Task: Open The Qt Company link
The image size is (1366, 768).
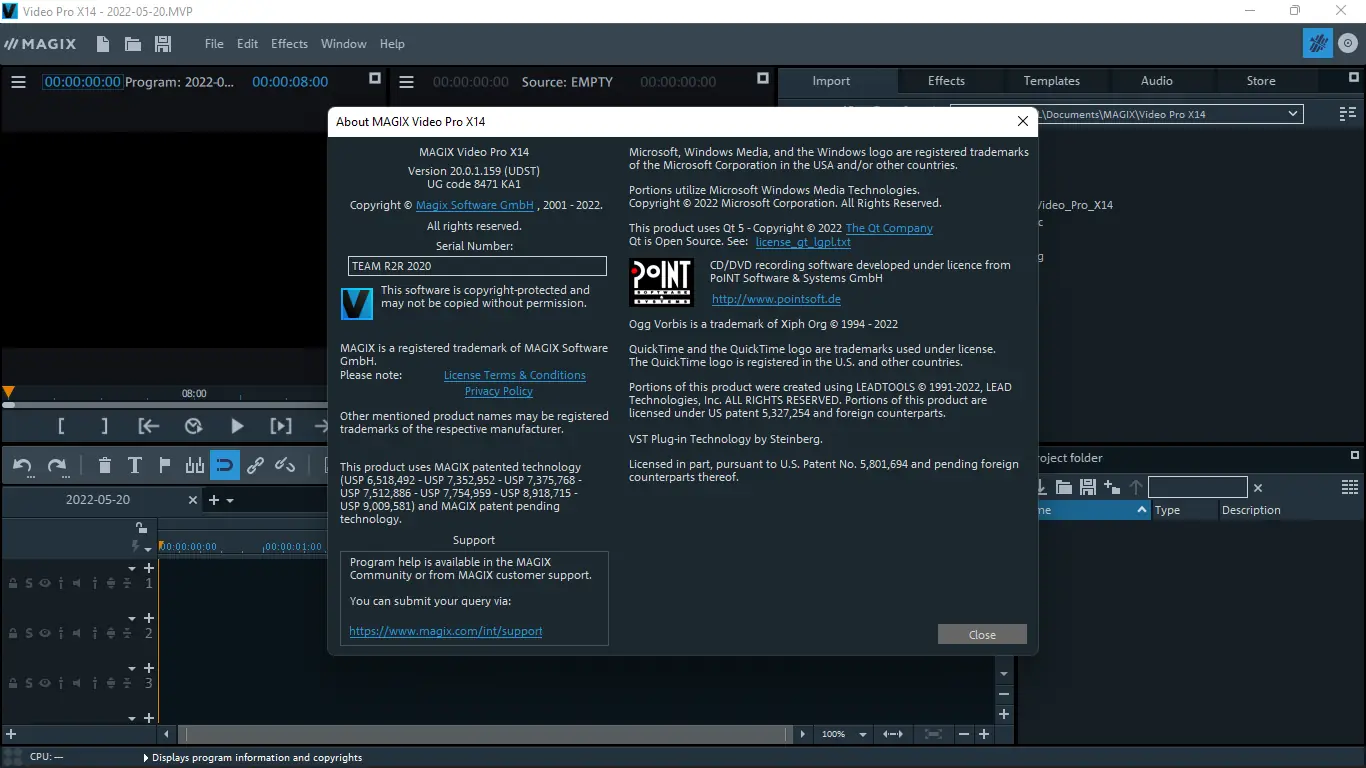Action: 889,228
